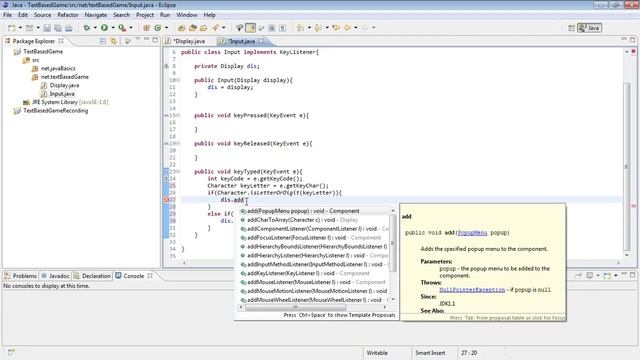Collapse All in Package Explorer
Viewport: 640px width, 360px height.
[103, 41]
